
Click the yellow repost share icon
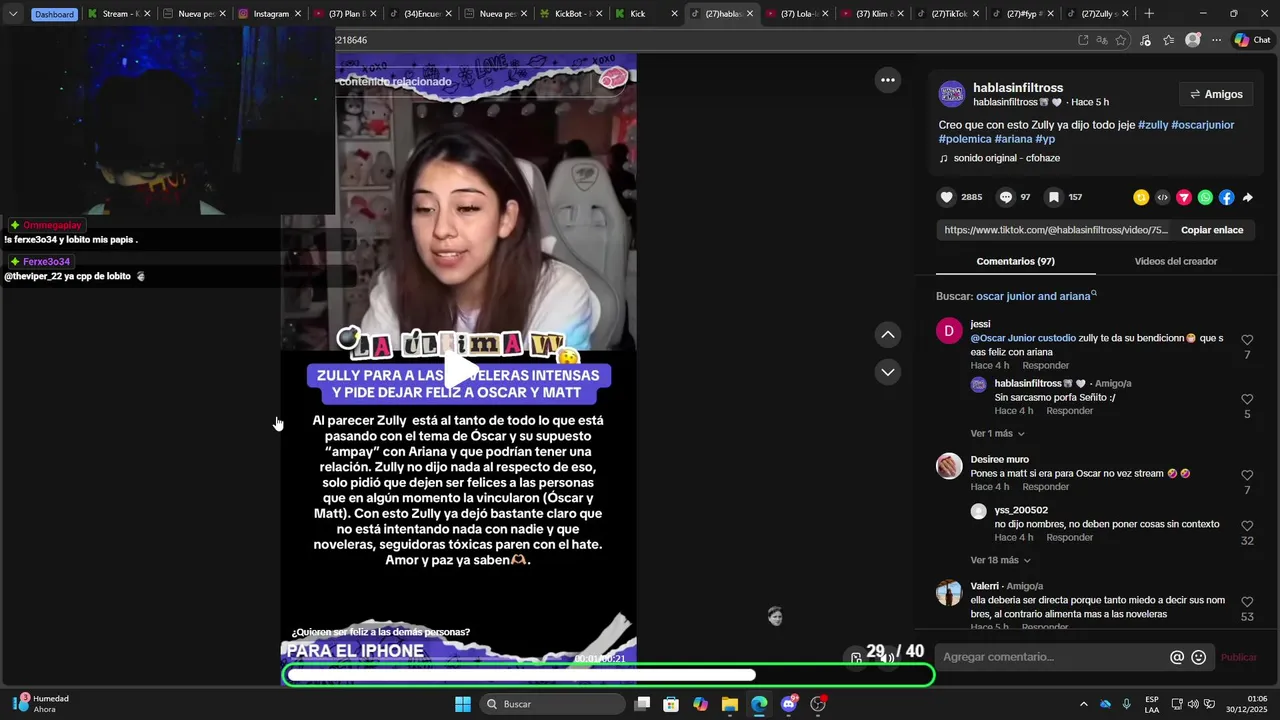[1141, 197]
